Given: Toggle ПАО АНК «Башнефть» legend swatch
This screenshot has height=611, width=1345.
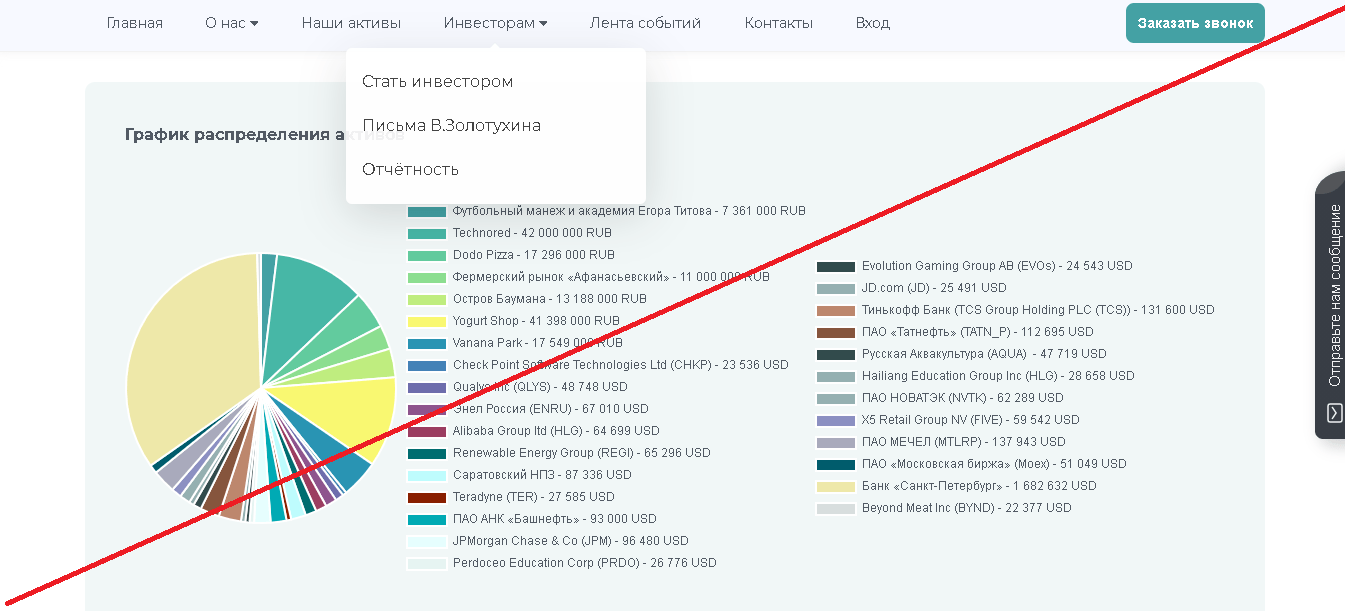Looking at the screenshot, I should pyautogui.click(x=427, y=519).
